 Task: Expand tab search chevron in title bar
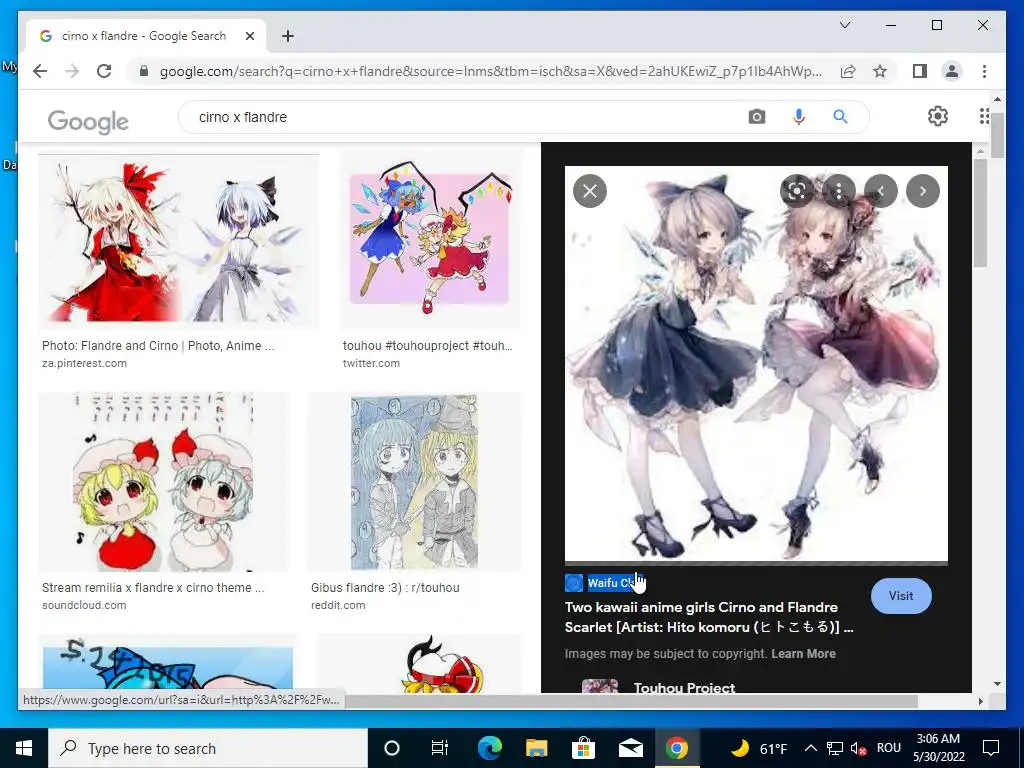(844, 25)
